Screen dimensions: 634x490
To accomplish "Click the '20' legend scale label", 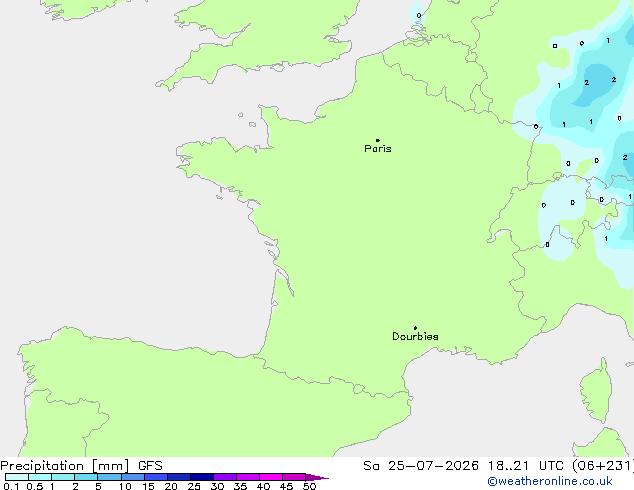I will click(x=171, y=486).
